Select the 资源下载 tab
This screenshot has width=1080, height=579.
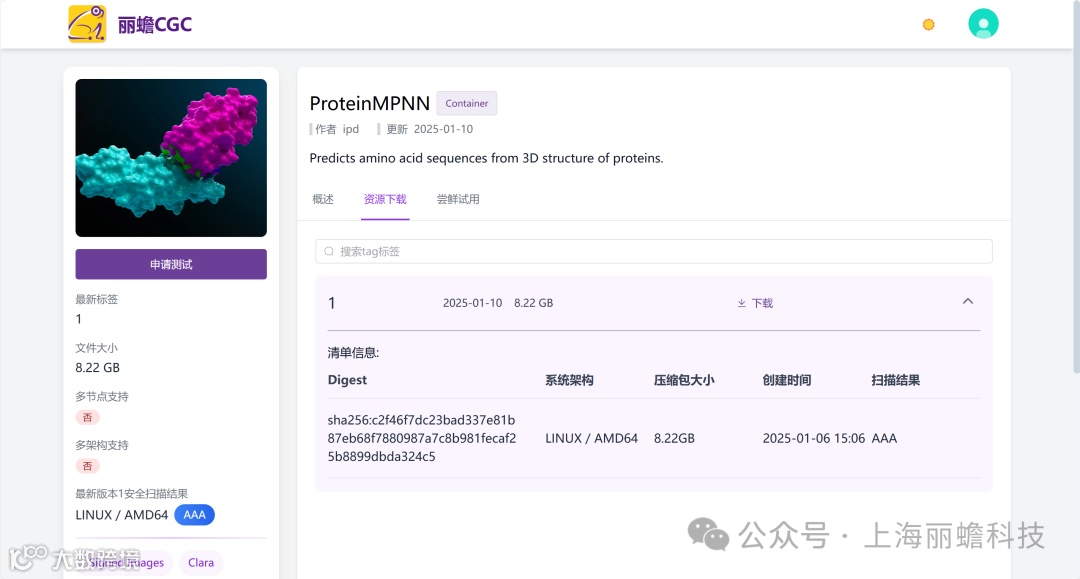(385, 199)
